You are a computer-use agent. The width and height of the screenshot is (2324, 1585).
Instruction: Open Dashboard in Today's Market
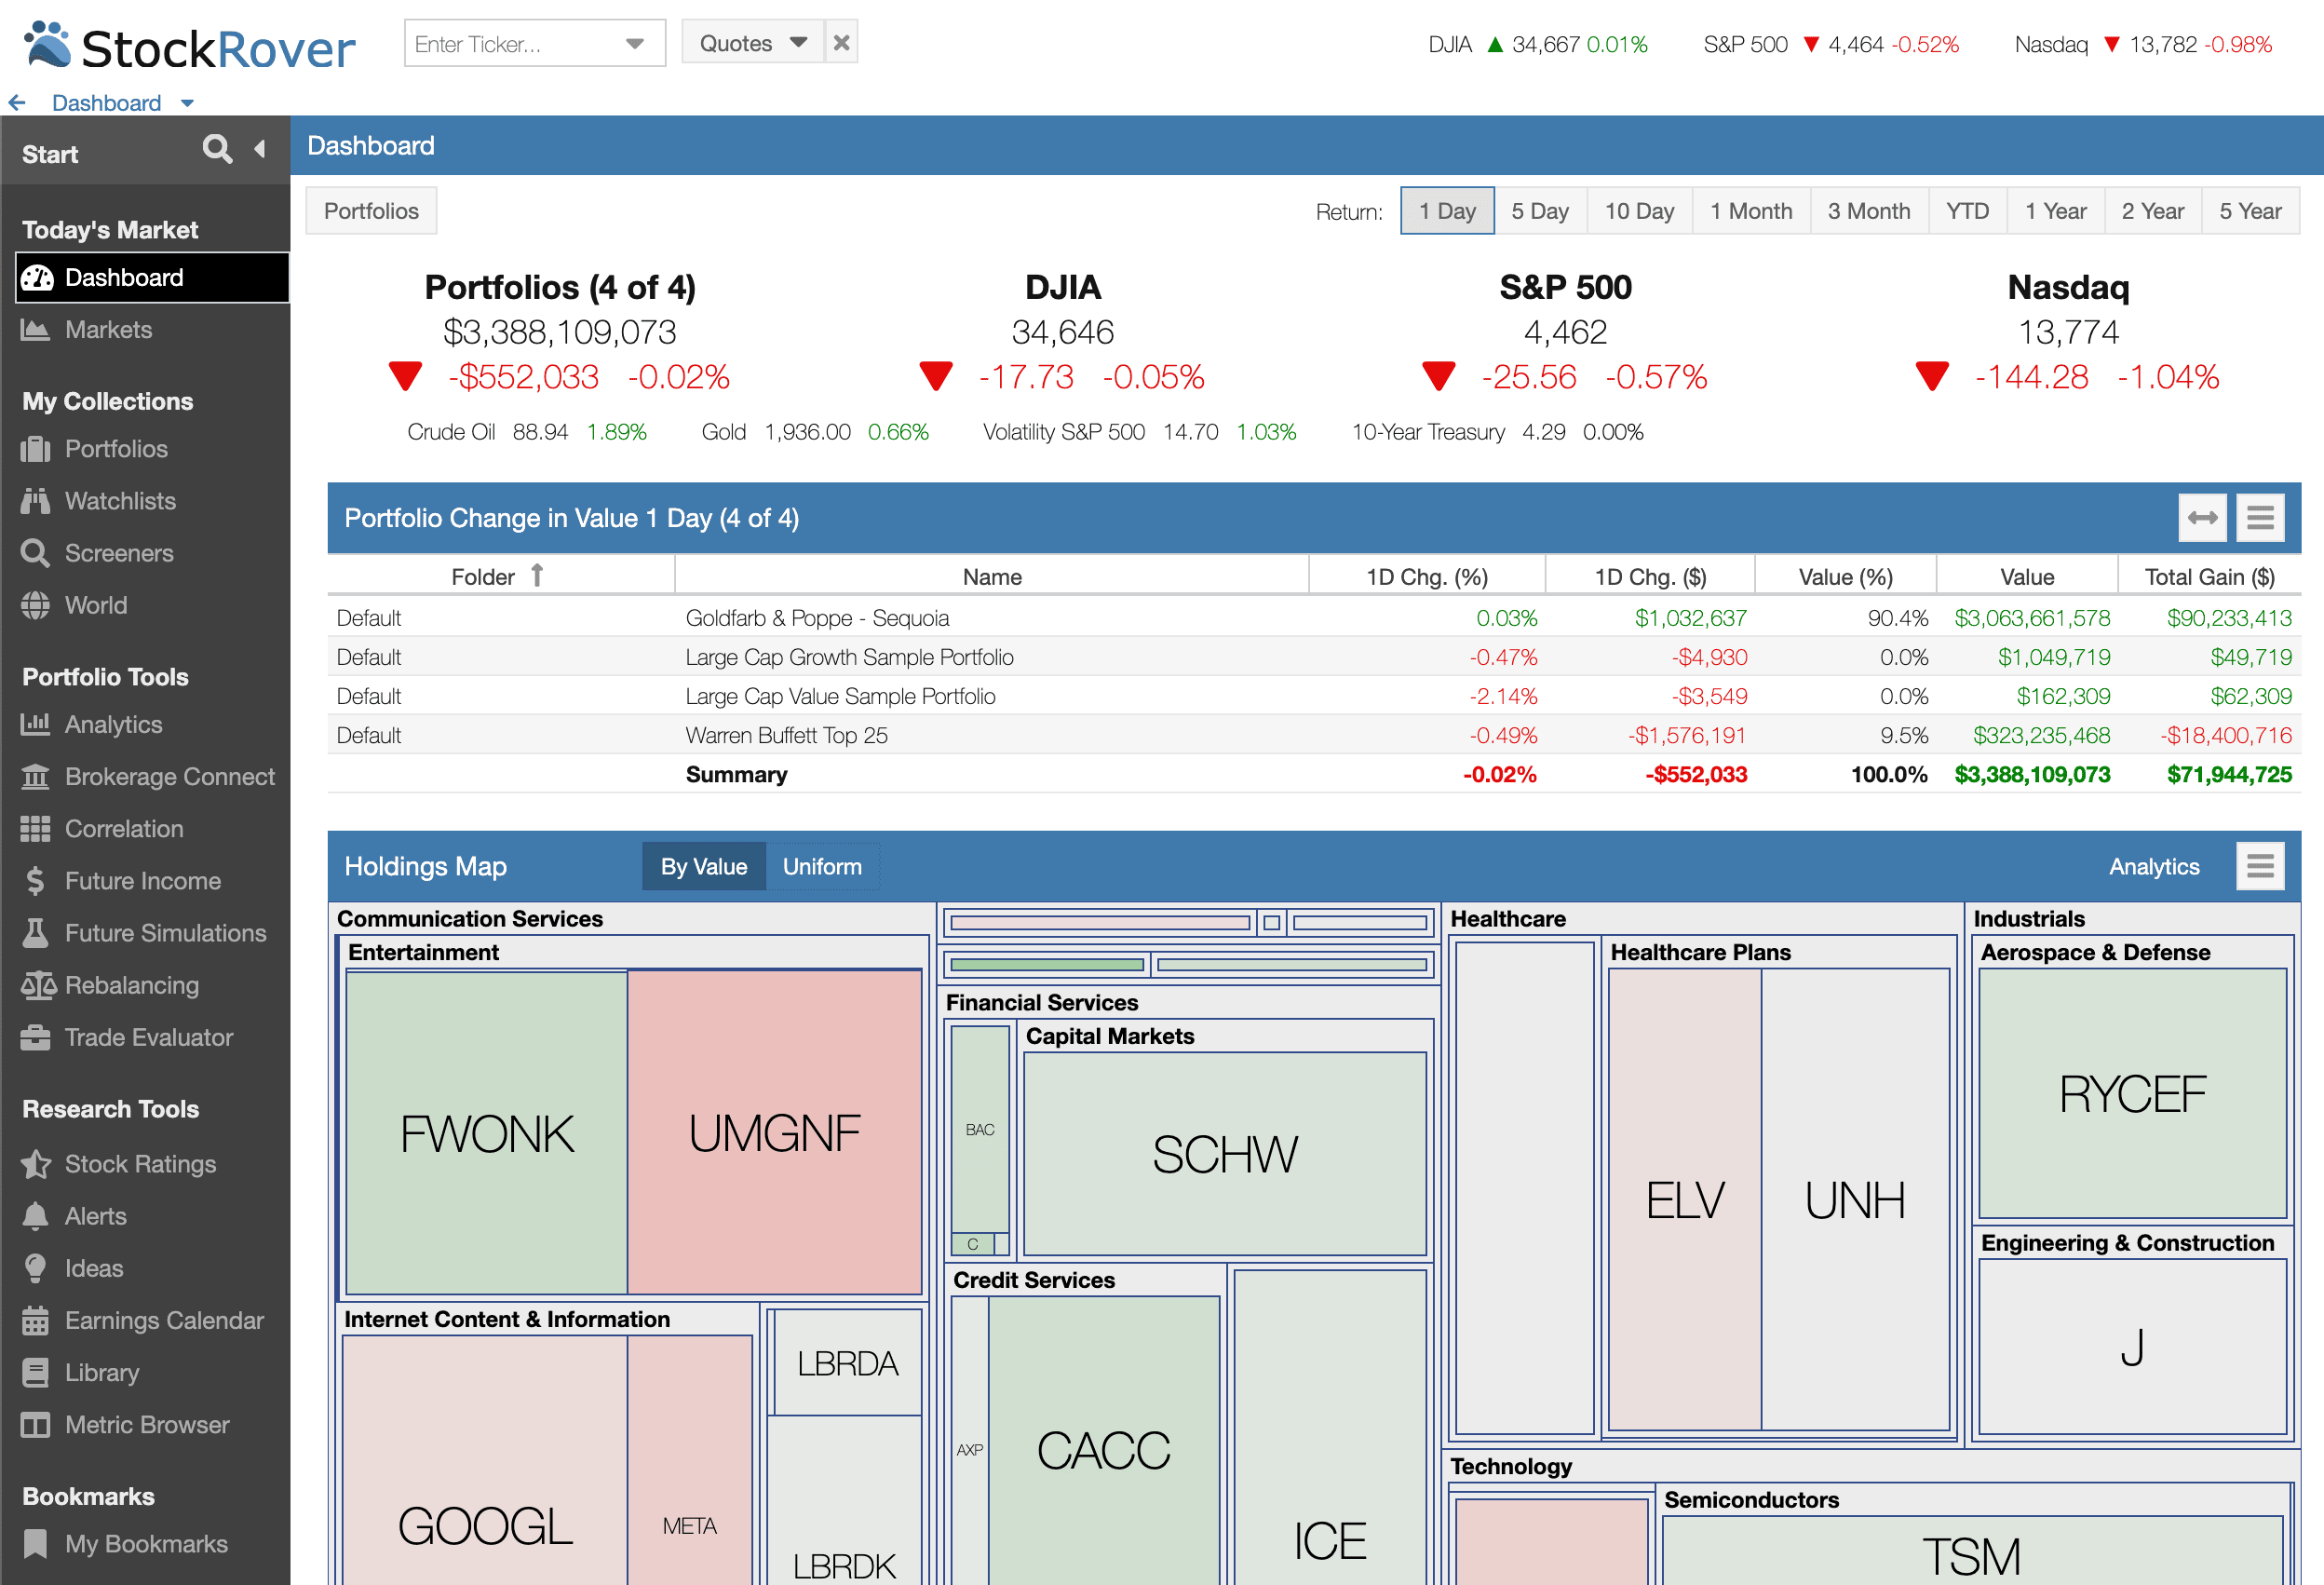pos(152,277)
